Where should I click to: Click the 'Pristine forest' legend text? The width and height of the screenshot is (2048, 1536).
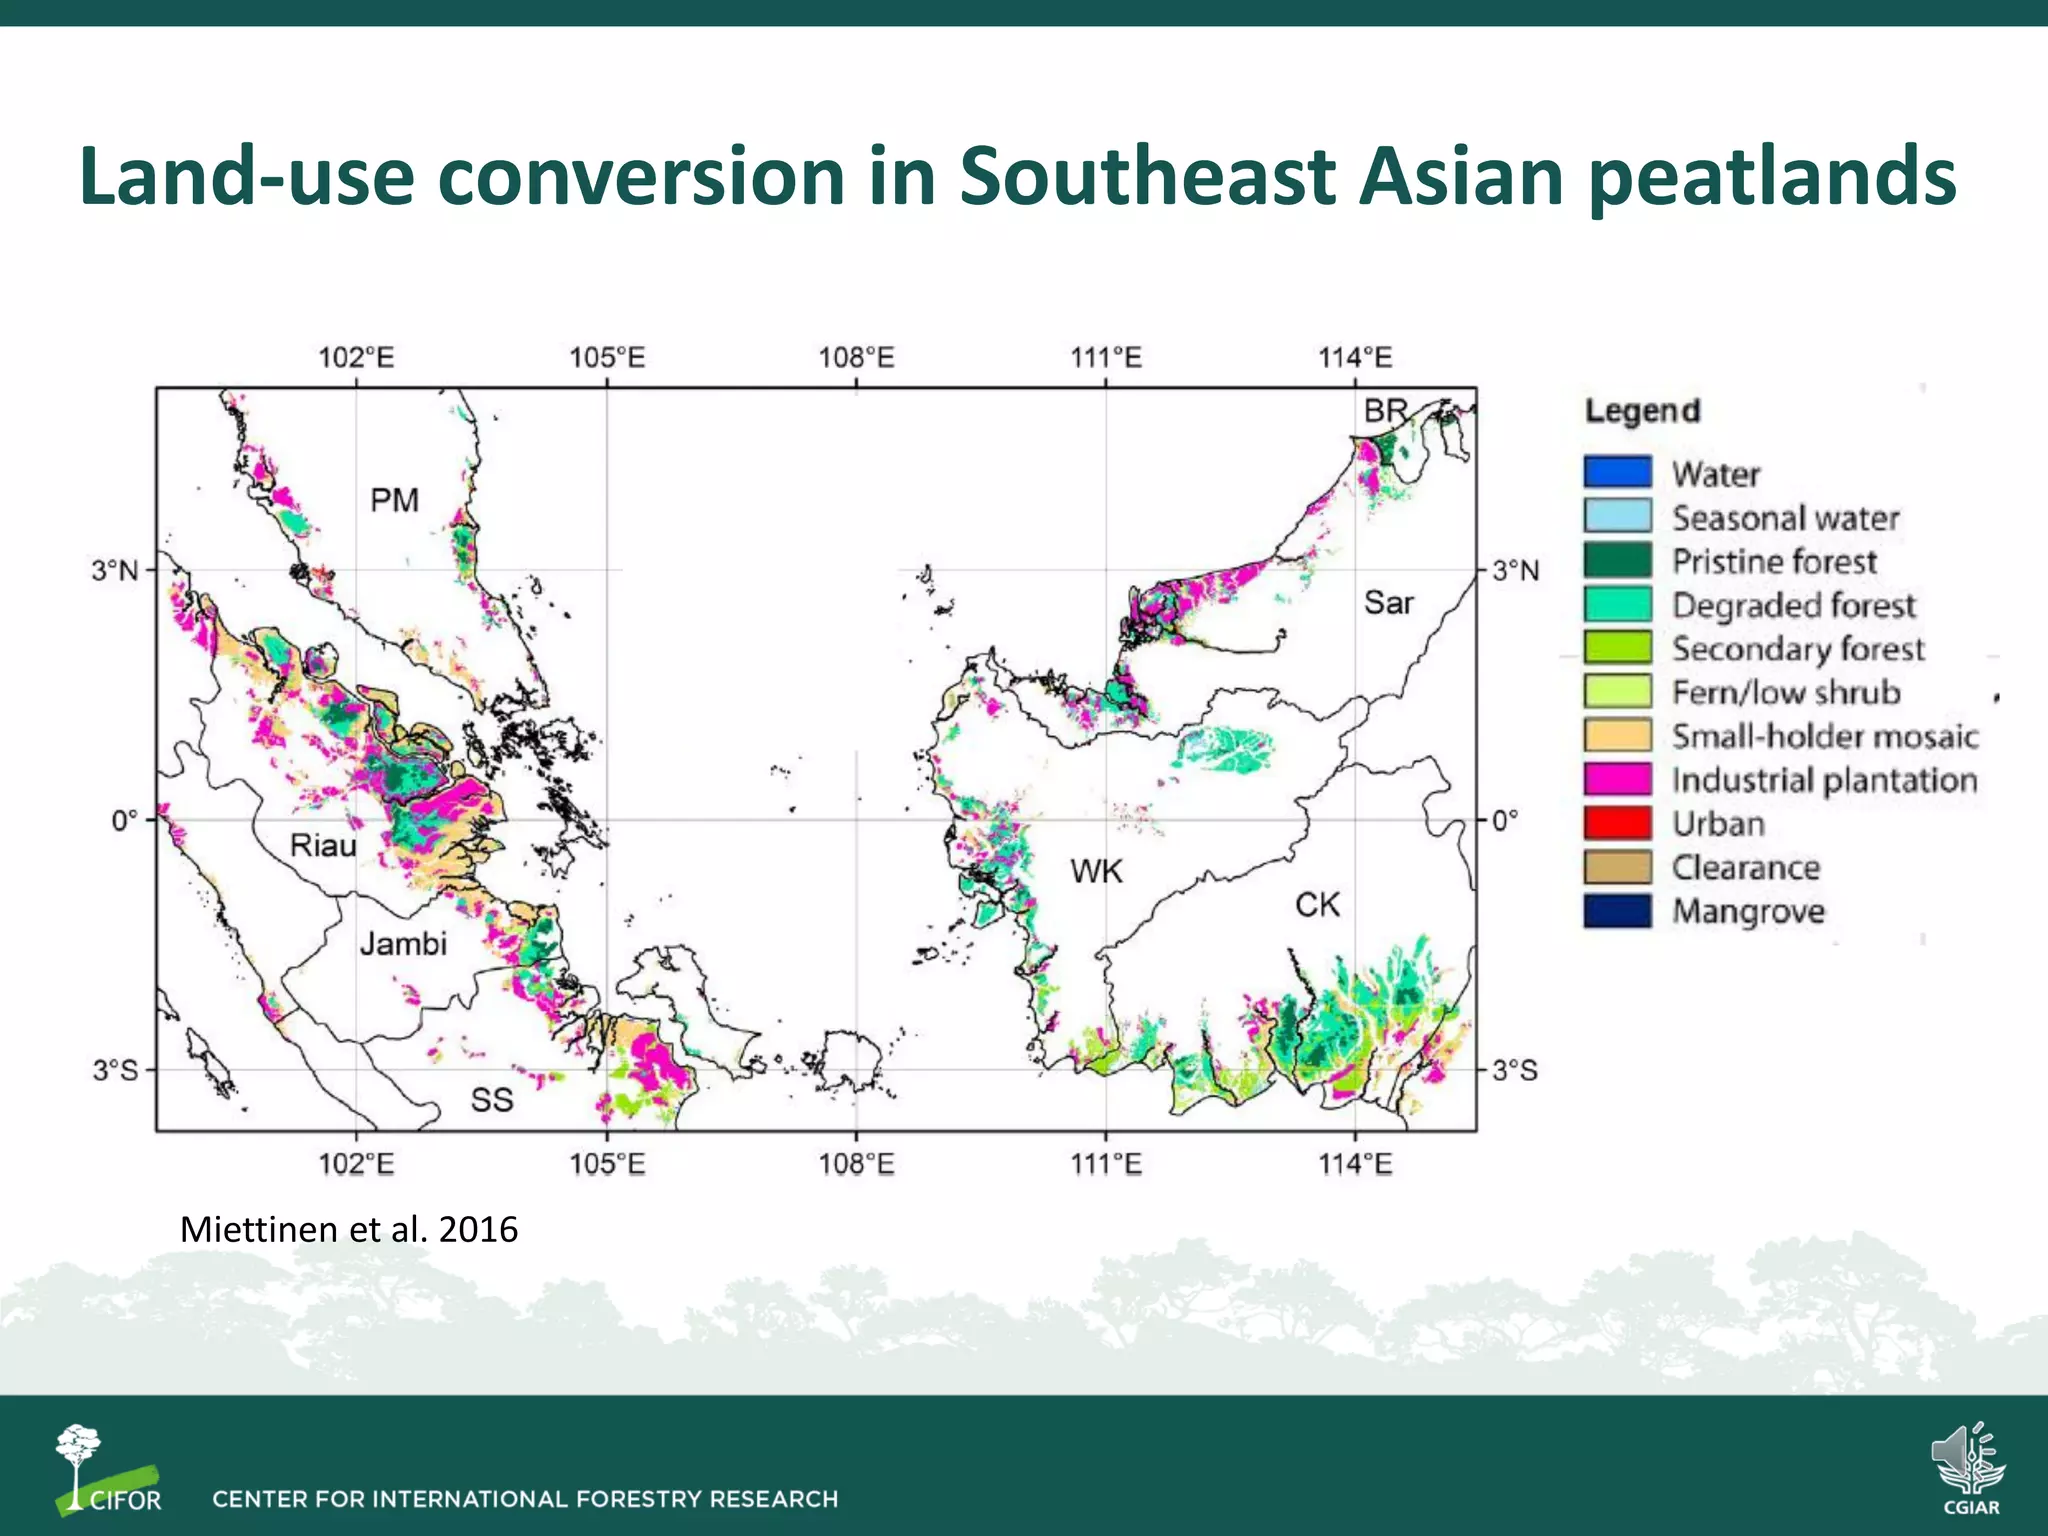tap(1775, 561)
